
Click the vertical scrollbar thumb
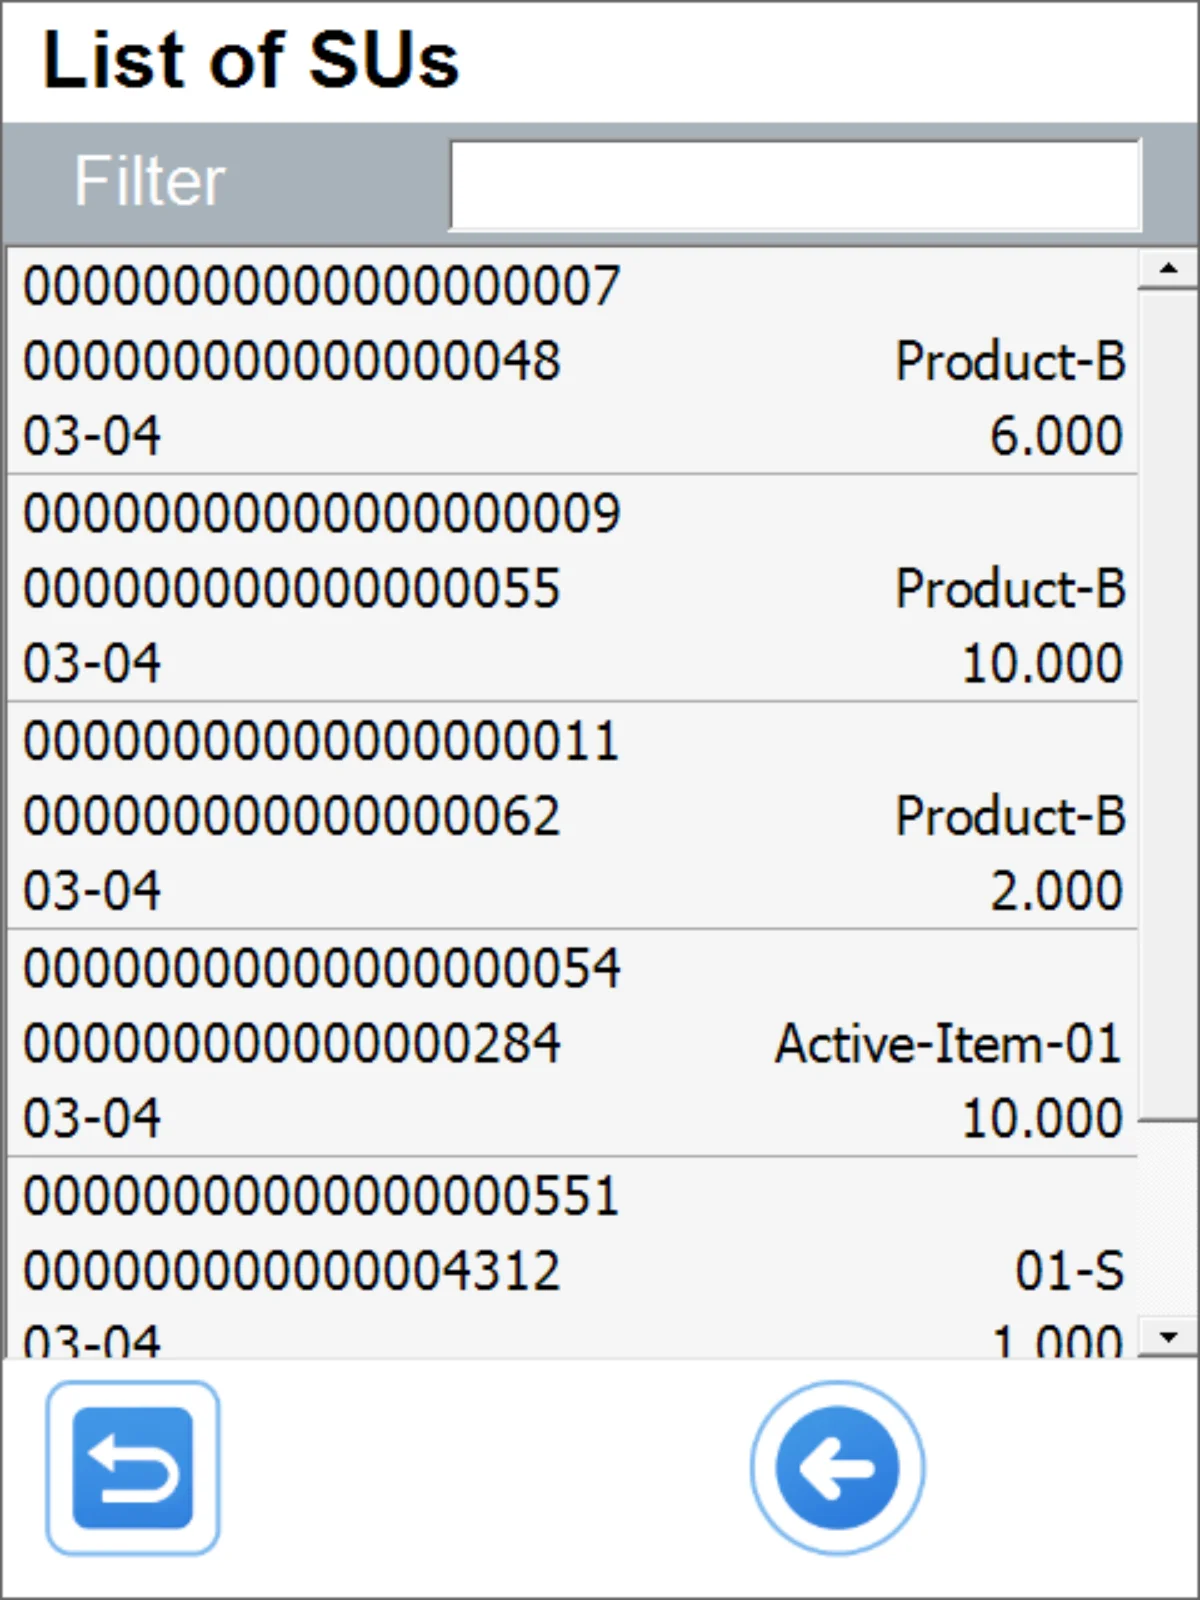click(x=1168, y=700)
